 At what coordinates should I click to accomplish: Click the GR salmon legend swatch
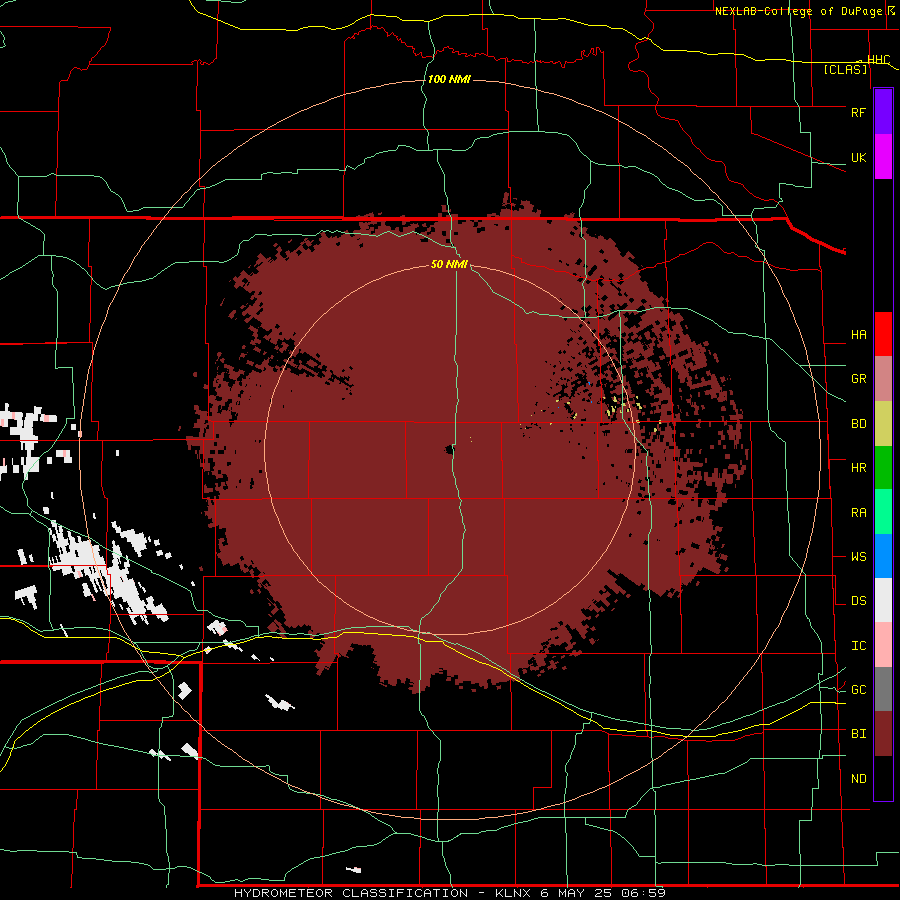(883, 379)
